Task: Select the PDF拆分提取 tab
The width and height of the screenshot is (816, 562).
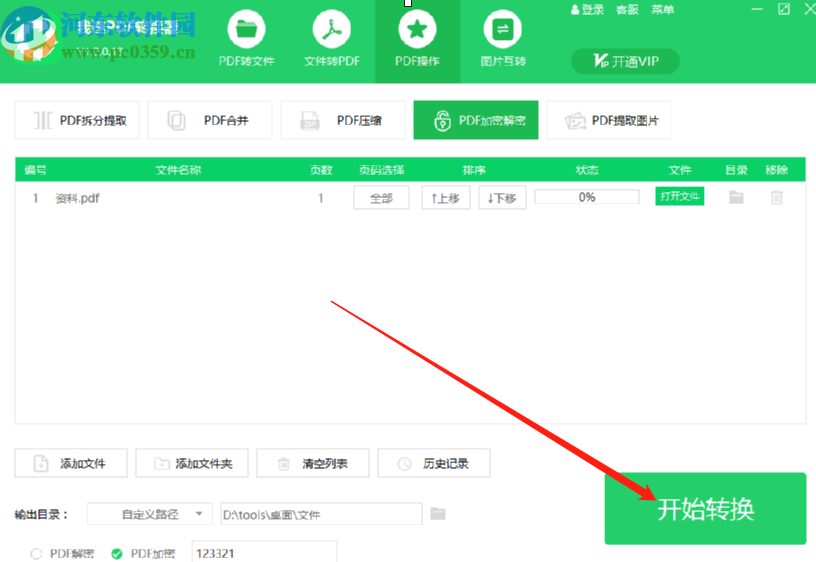Action: pos(77,120)
